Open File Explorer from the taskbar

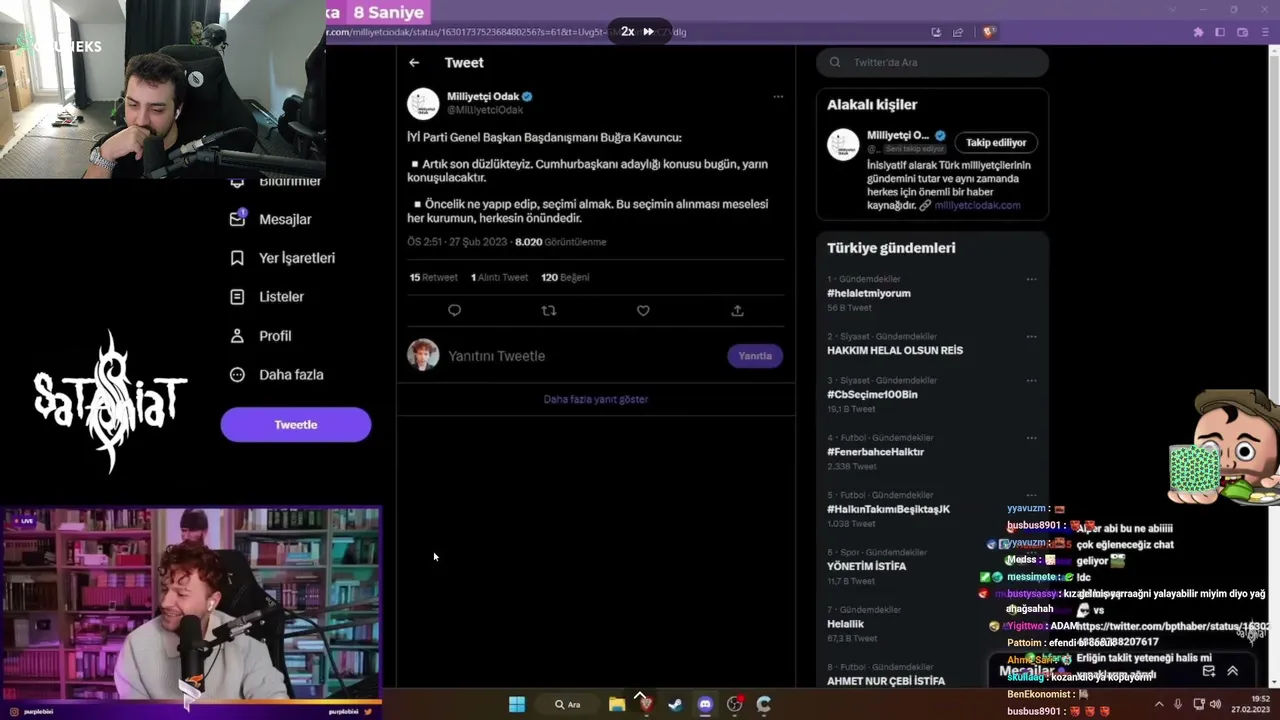pyautogui.click(x=617, y=704)
